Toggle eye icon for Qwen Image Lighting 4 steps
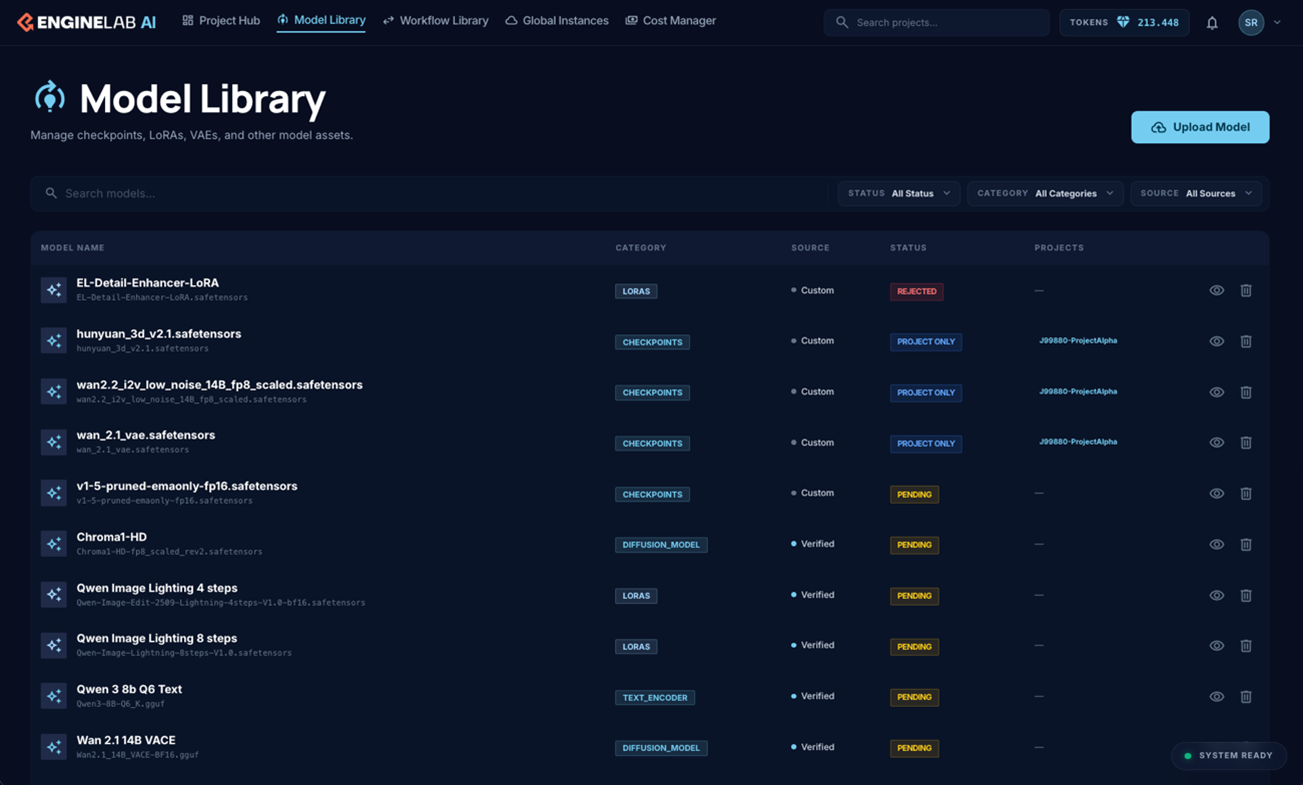Screen dimensions: 1303x785 (x=1216, y=596)
